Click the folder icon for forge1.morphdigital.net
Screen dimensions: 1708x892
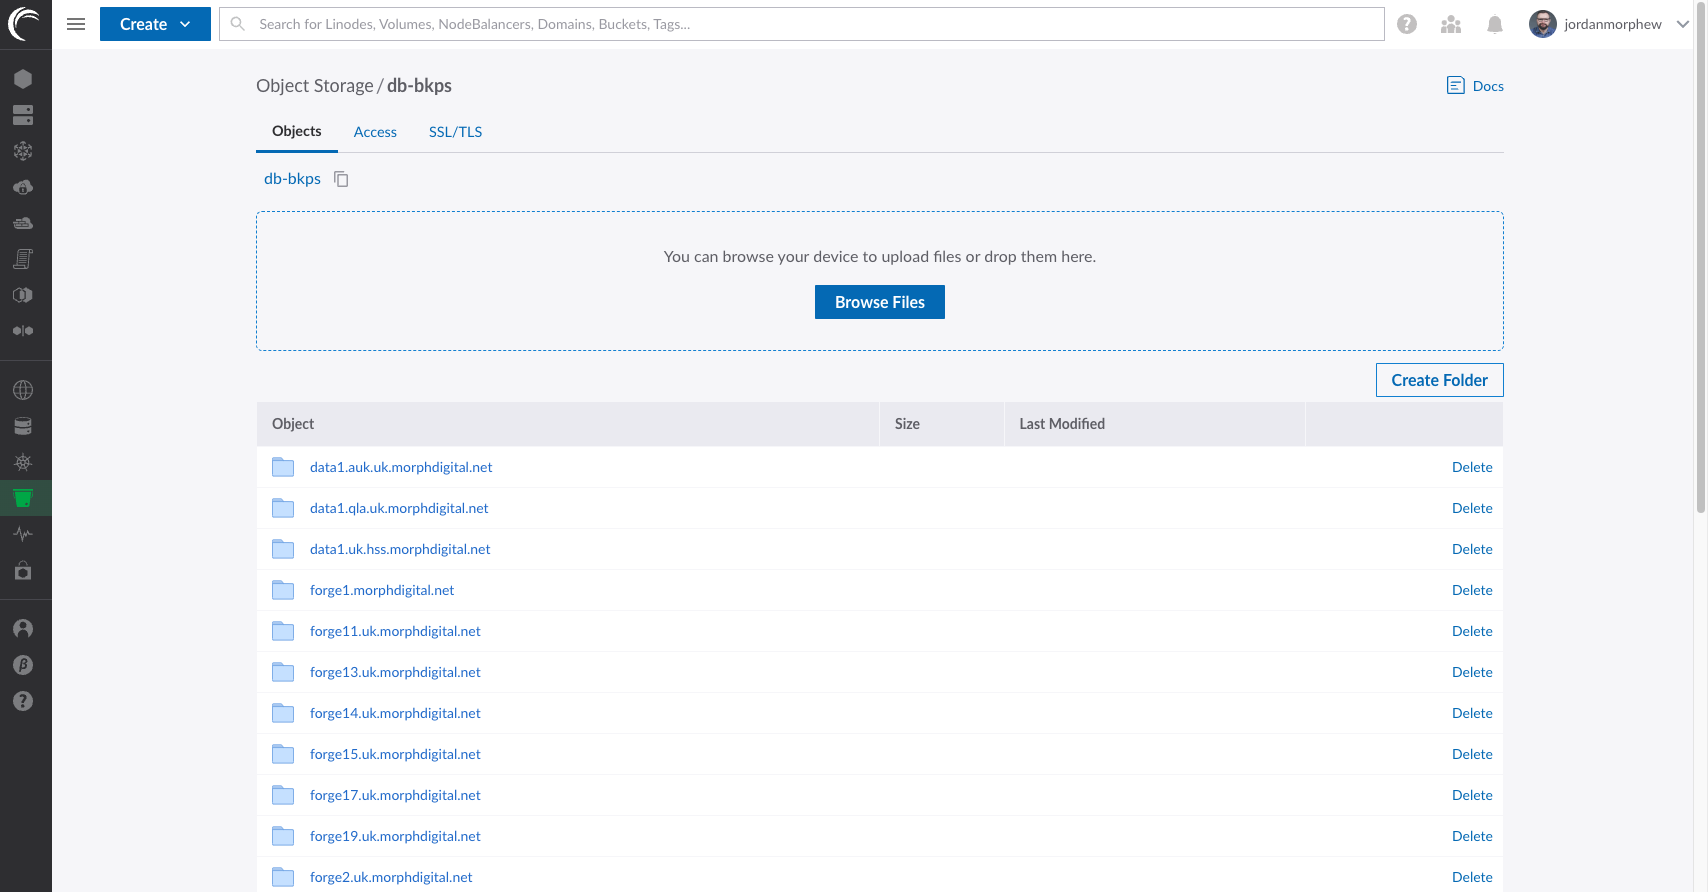(283, 590)
